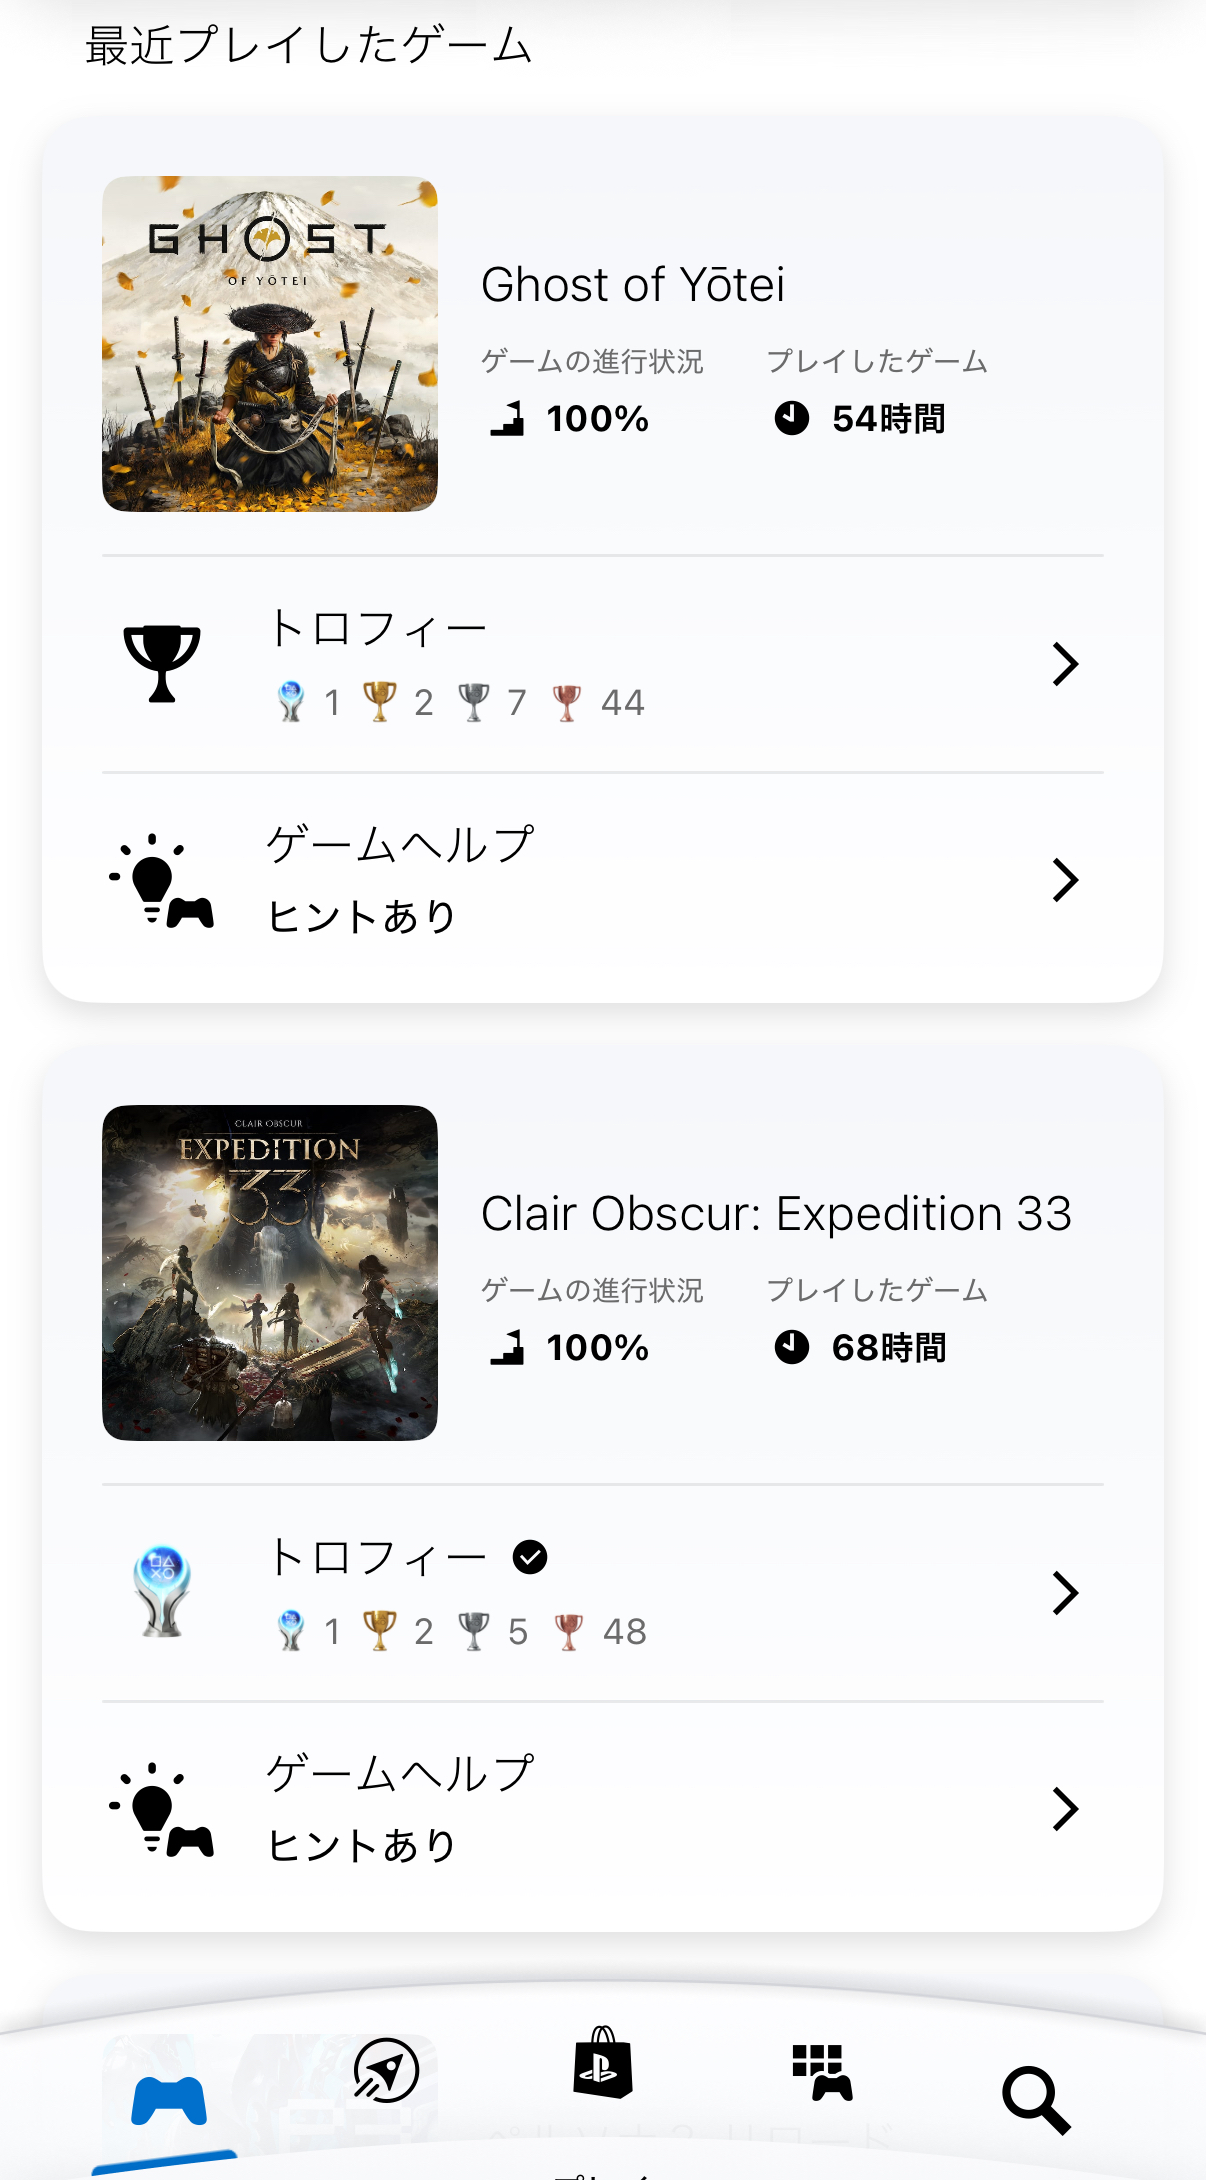This screenshot has width=1206, height=2180.
Task: Open the Game Library grid icon
Action: (x=821, y=2071)
